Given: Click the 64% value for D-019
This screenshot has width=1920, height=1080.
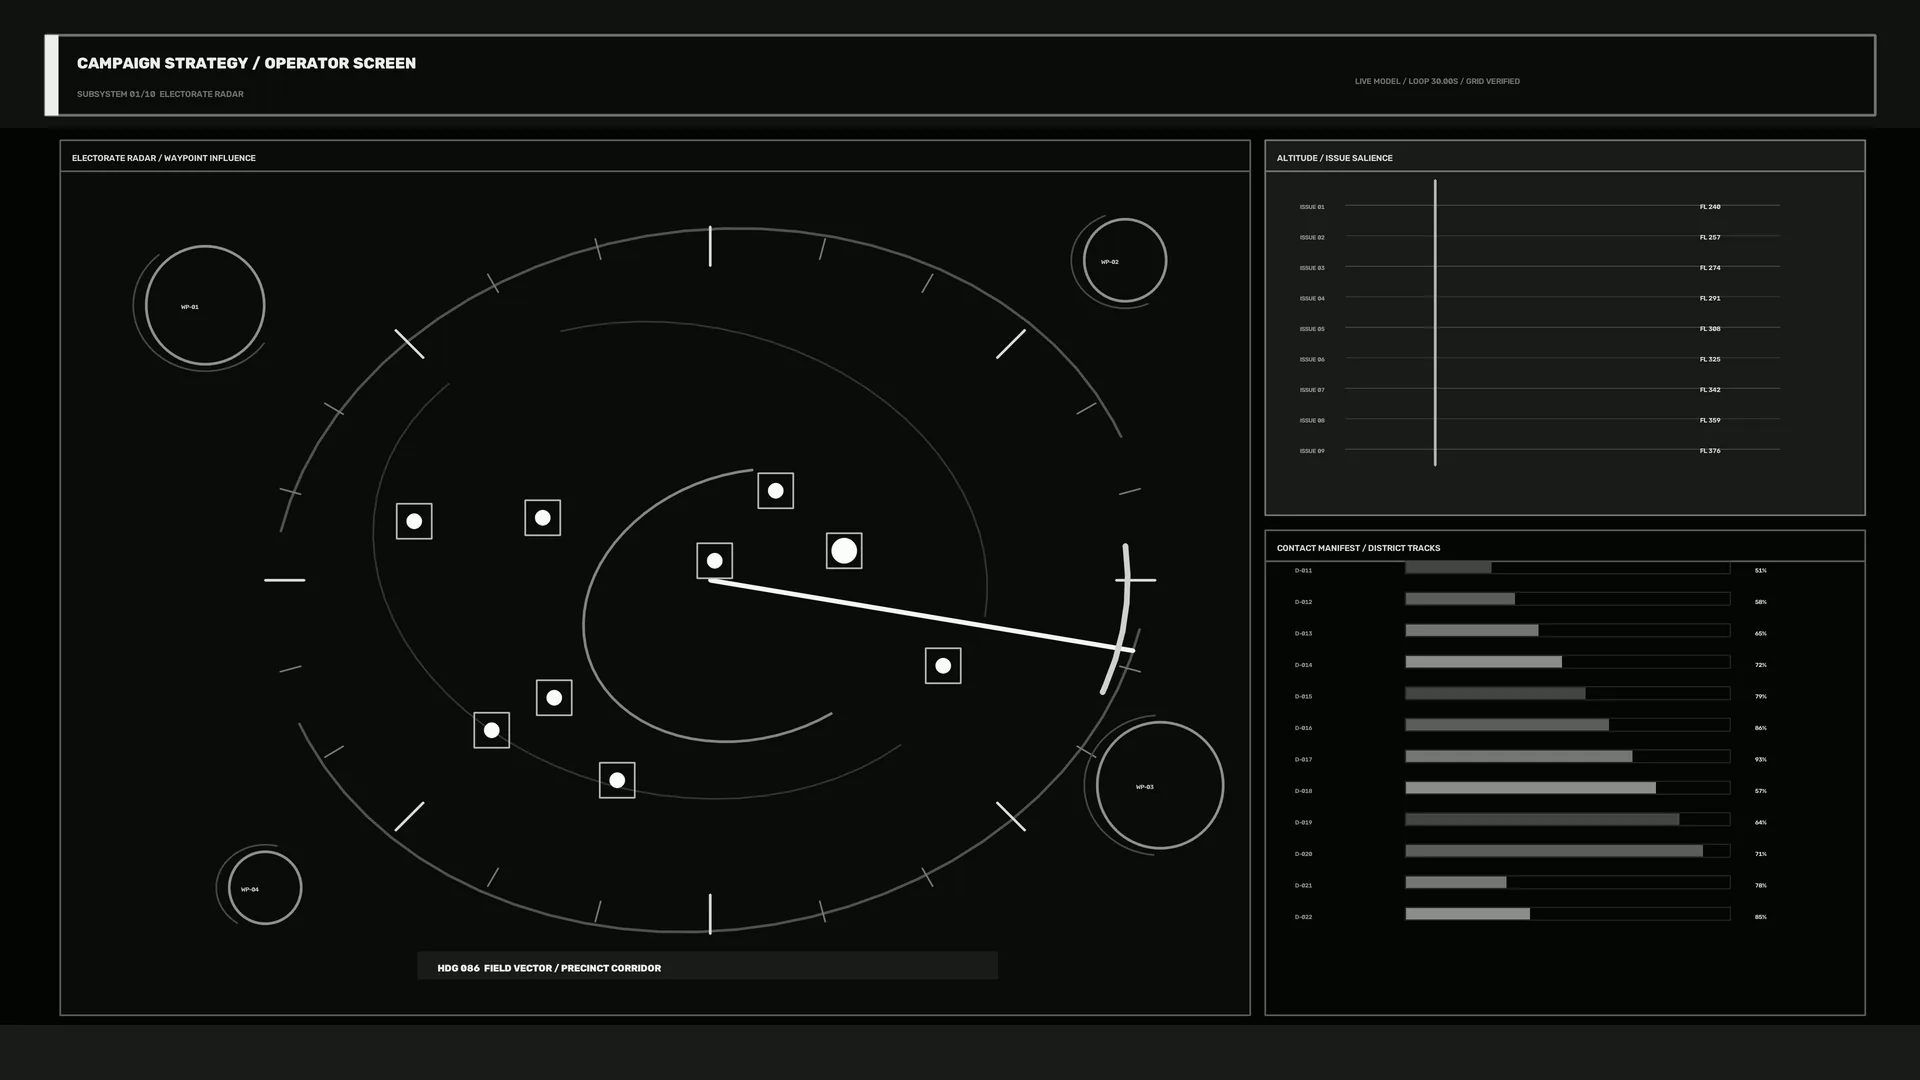Looking at the screenshot, I should click(x=1760, y=823).
